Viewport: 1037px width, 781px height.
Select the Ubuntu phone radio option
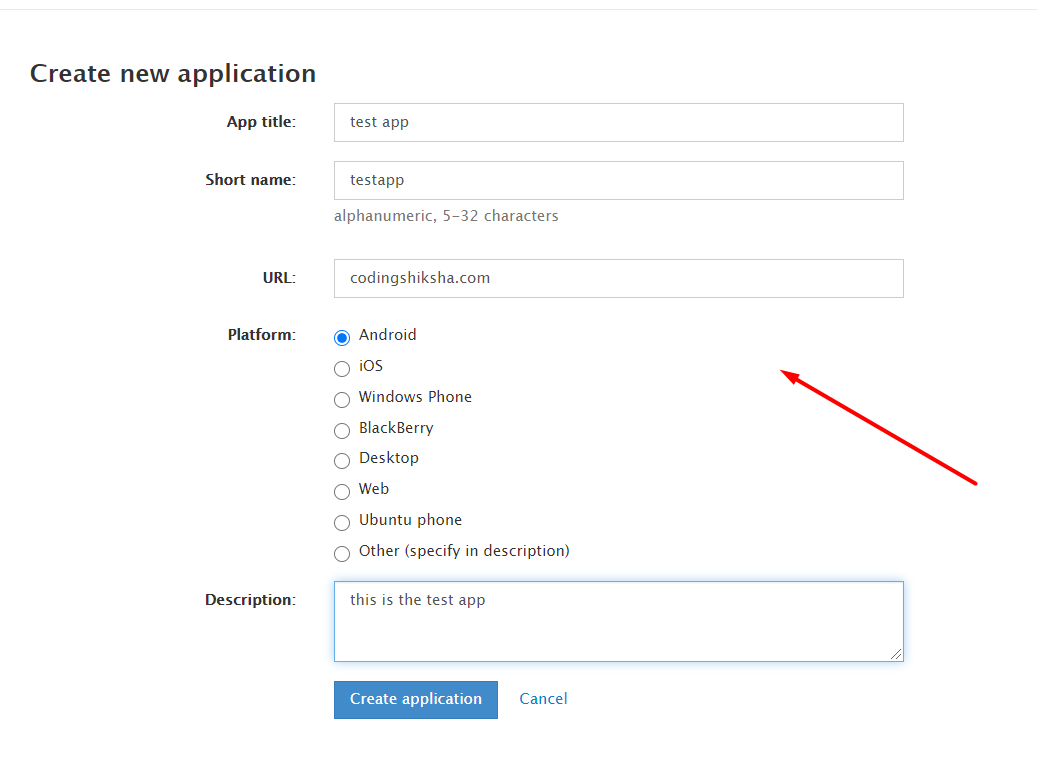(342, 522)
